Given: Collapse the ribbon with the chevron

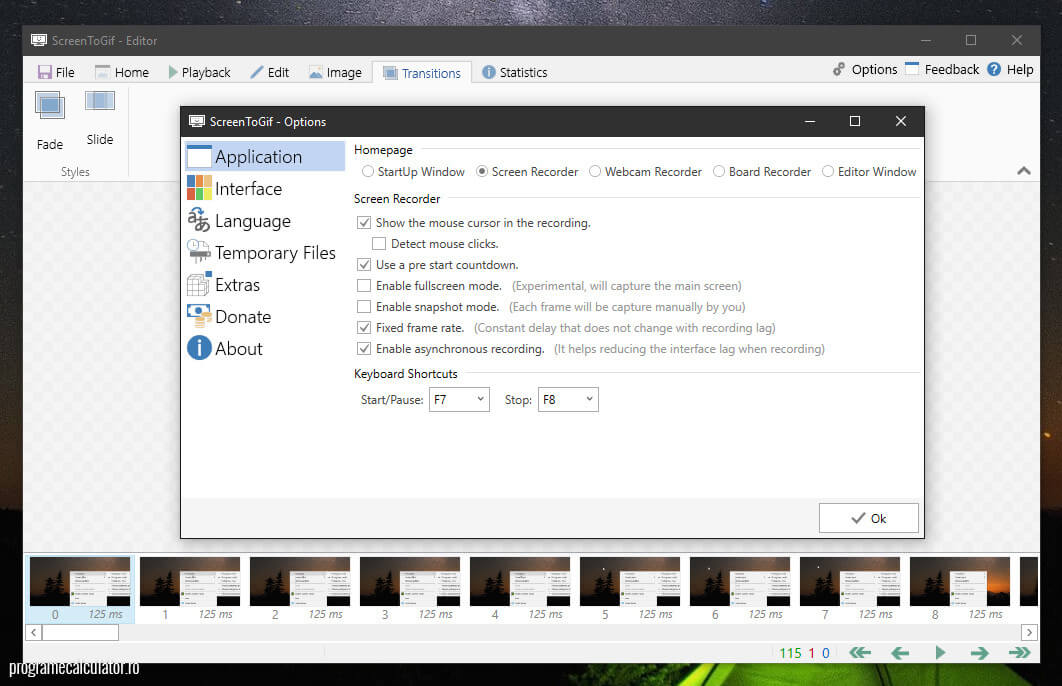Looking at the screenshot, I should (1024, 171).
